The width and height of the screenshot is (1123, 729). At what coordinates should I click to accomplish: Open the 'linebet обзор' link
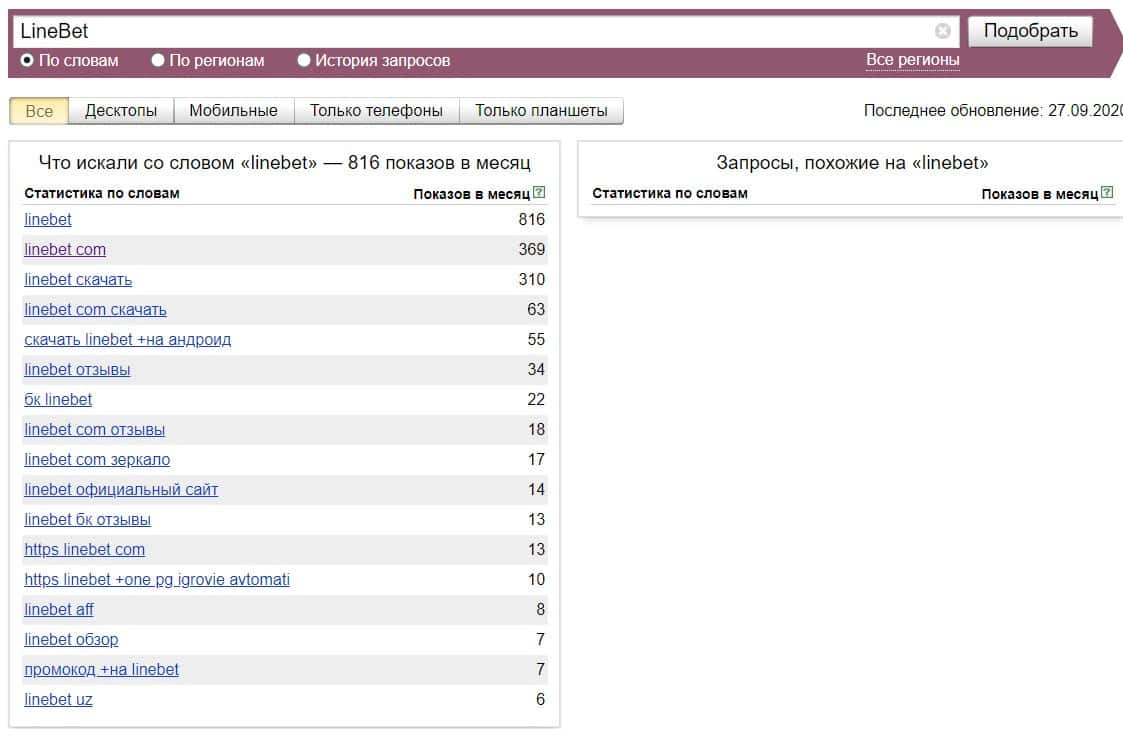(72, 640)
